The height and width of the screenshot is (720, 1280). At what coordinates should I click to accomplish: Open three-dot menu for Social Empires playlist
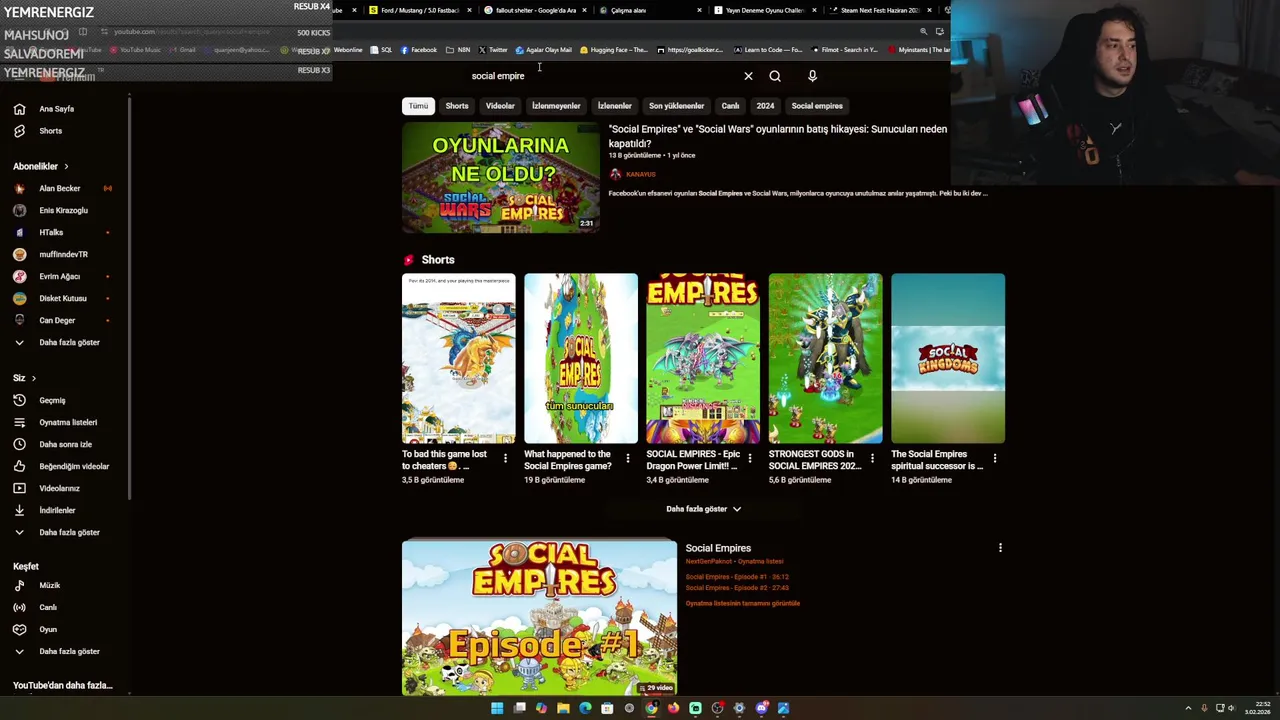(x=1000, y=548)
